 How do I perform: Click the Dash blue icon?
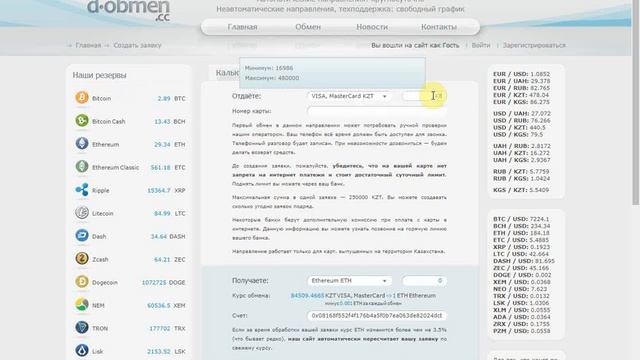click(x=82, y=236)
